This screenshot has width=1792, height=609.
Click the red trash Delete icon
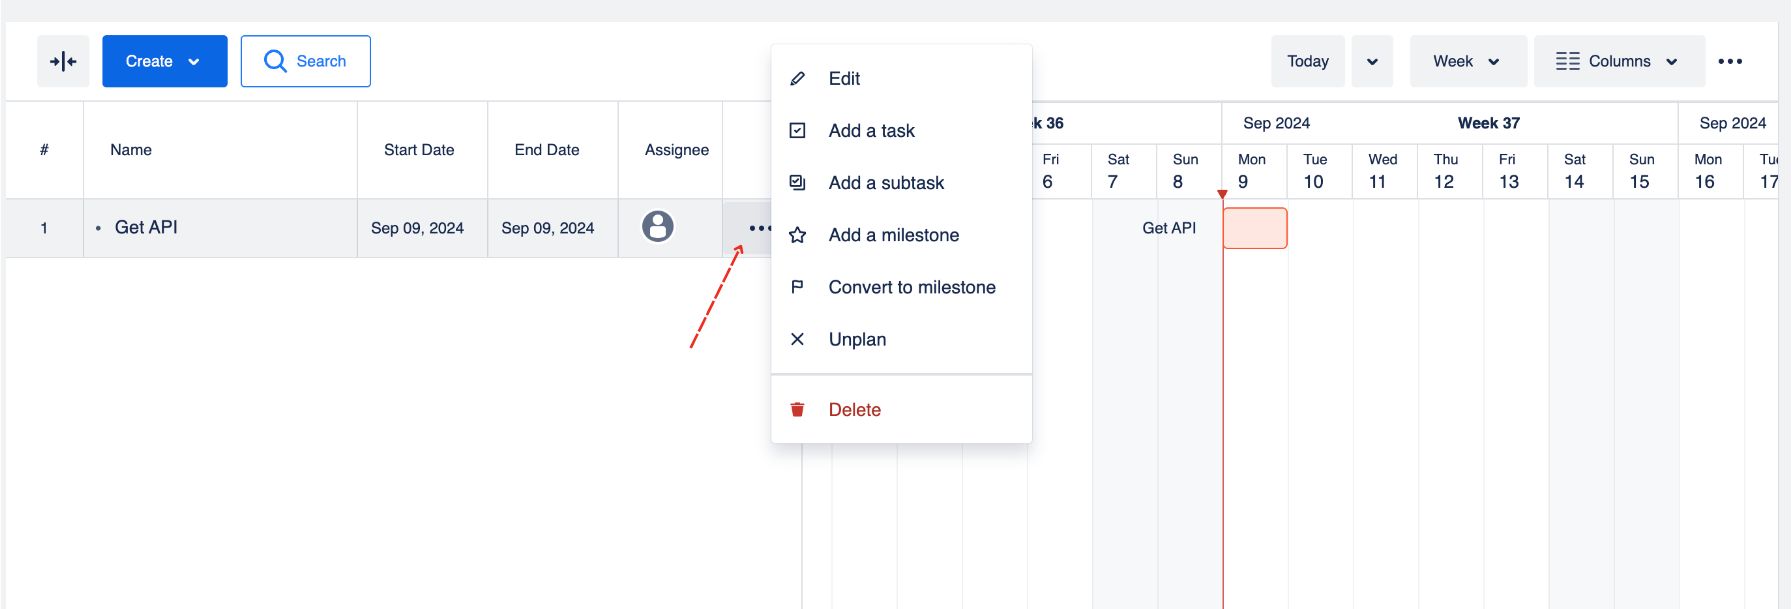pyautogui.click(x=797, y=410)
